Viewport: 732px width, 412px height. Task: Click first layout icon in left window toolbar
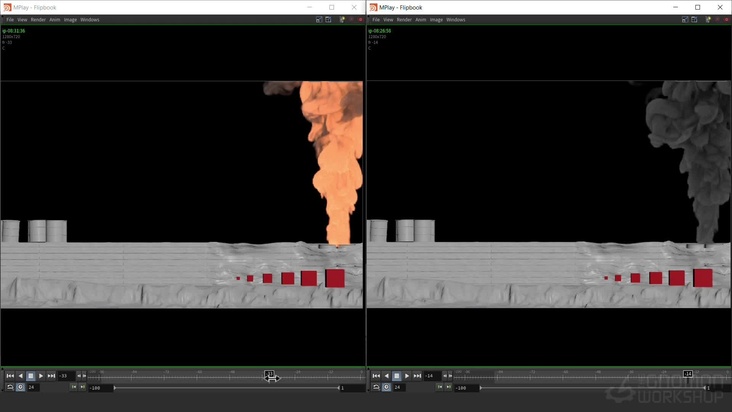(319, 20)
